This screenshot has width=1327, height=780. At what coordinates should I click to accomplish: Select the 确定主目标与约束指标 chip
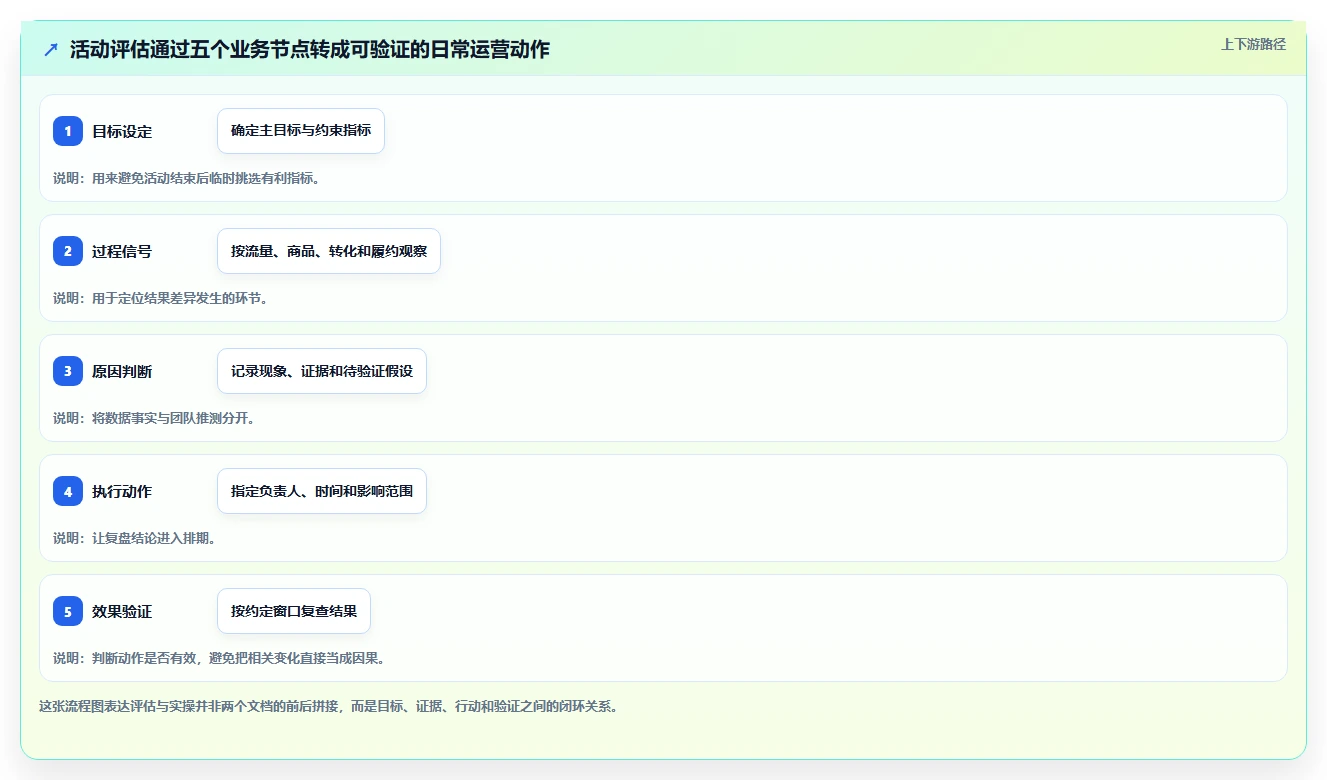click(301, 131)
